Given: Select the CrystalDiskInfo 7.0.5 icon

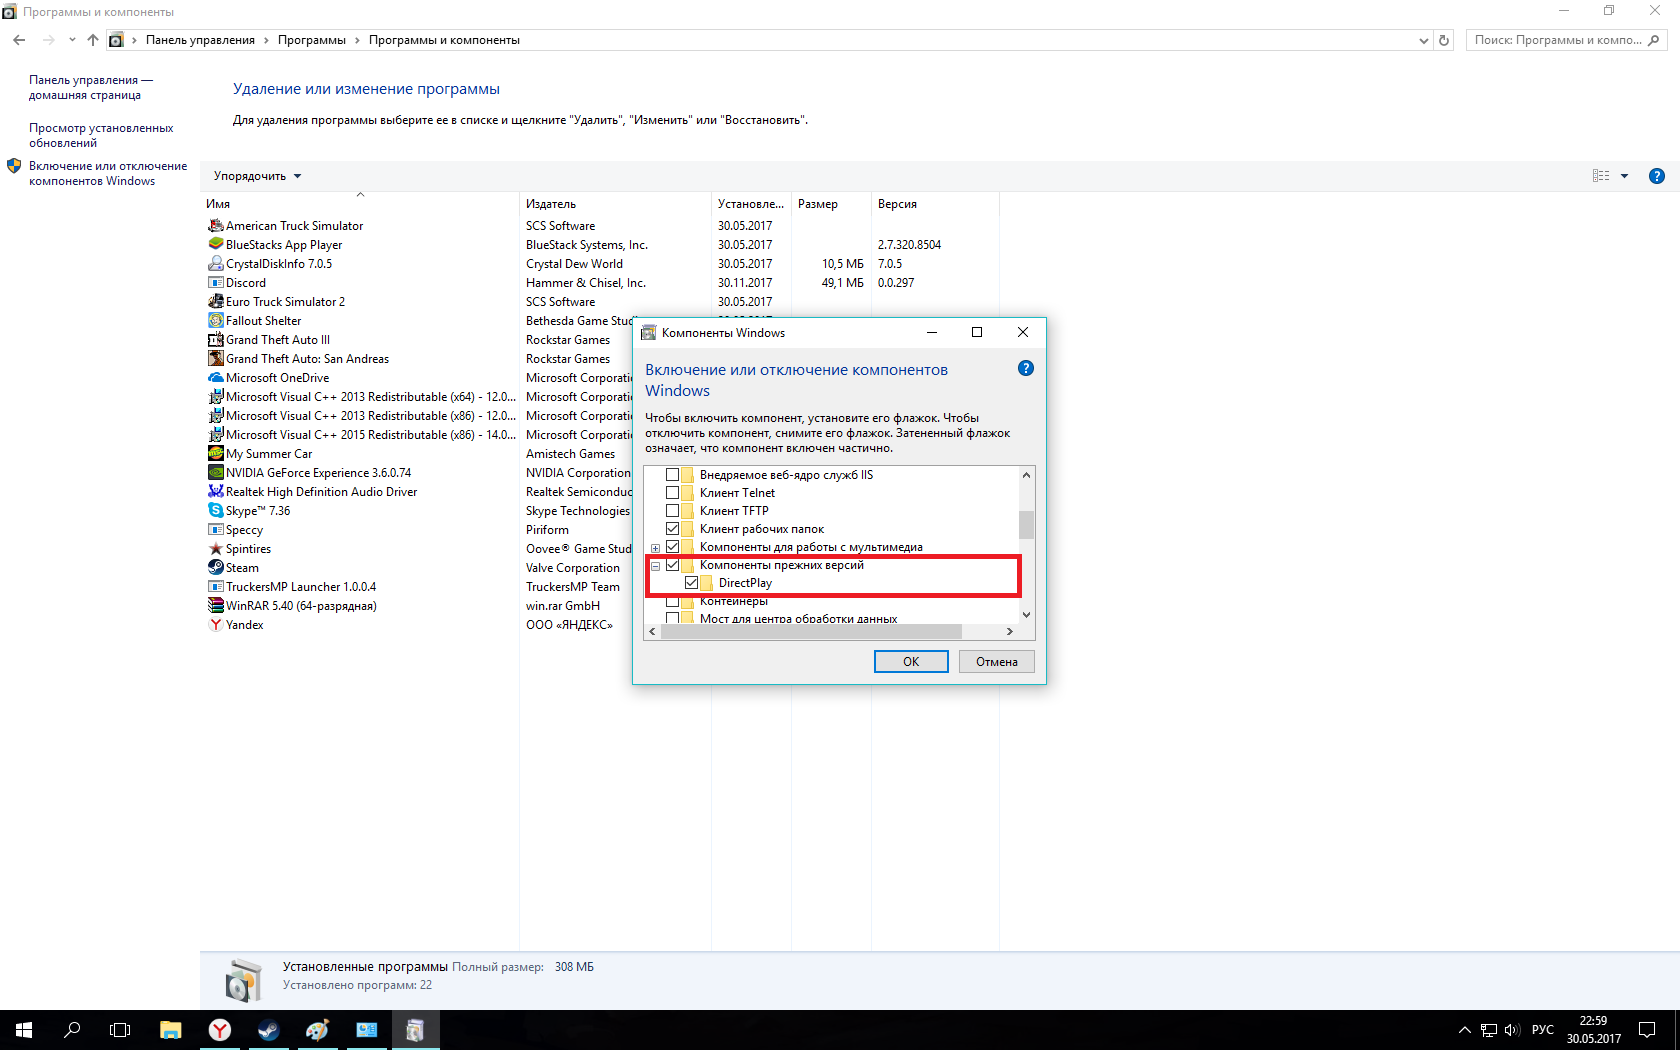Looking at the screenshot, I should coord(215,264).
